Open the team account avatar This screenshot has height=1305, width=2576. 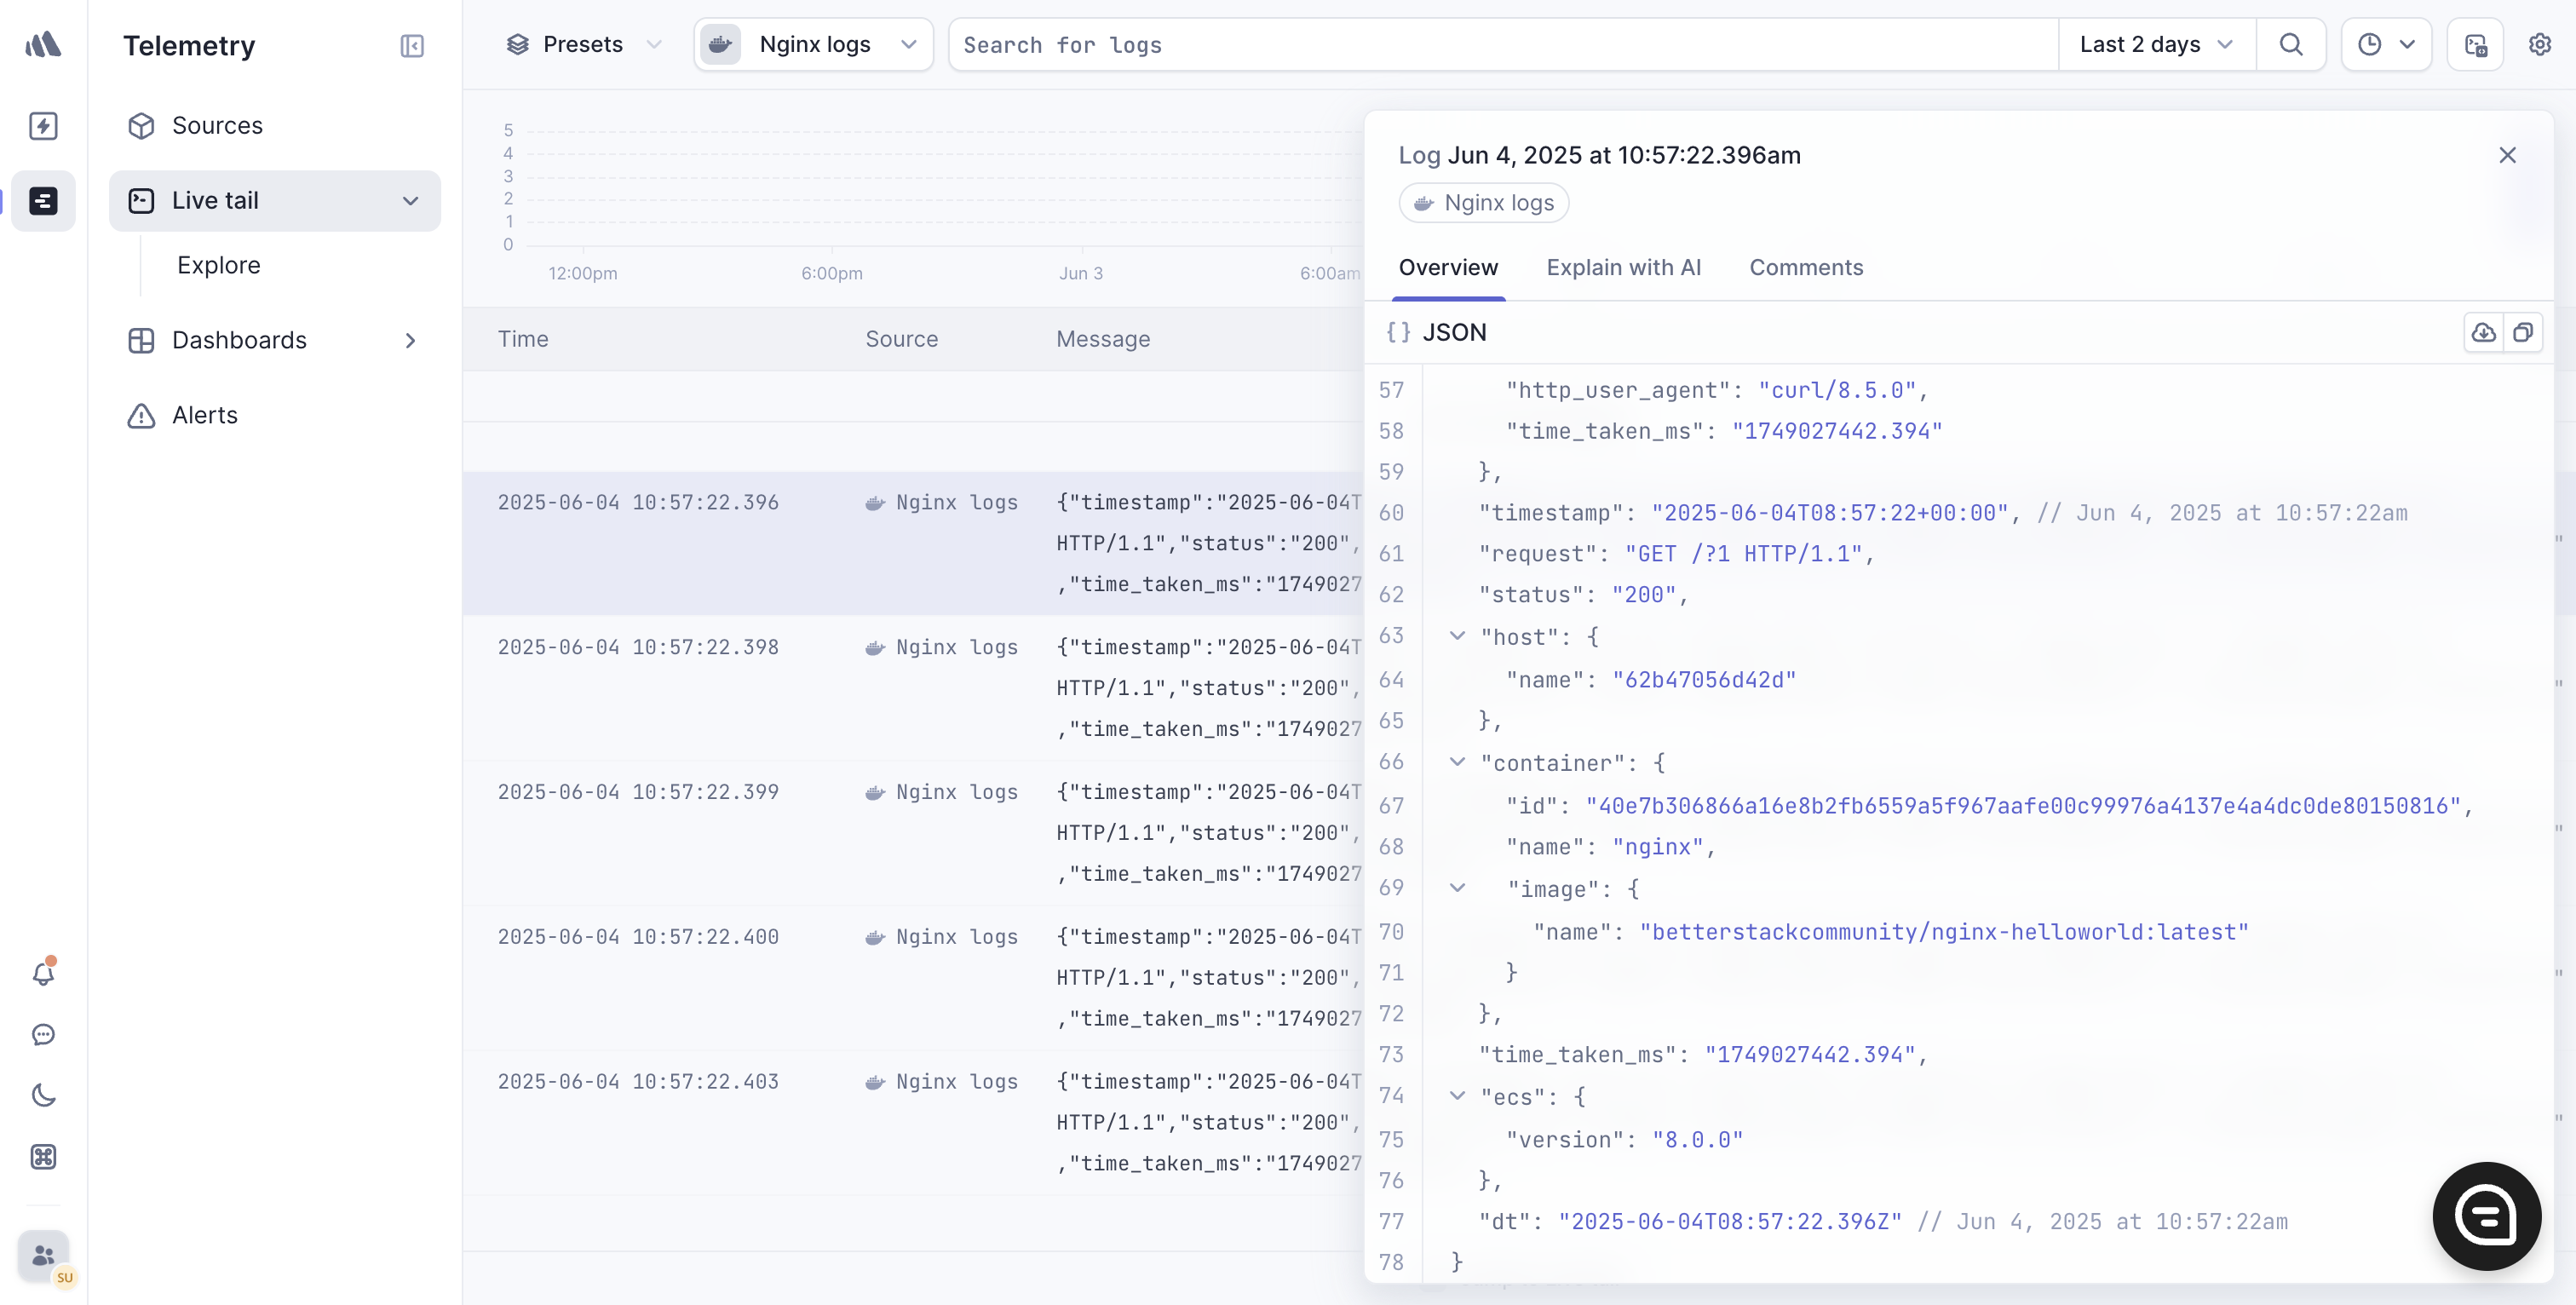43,1256
